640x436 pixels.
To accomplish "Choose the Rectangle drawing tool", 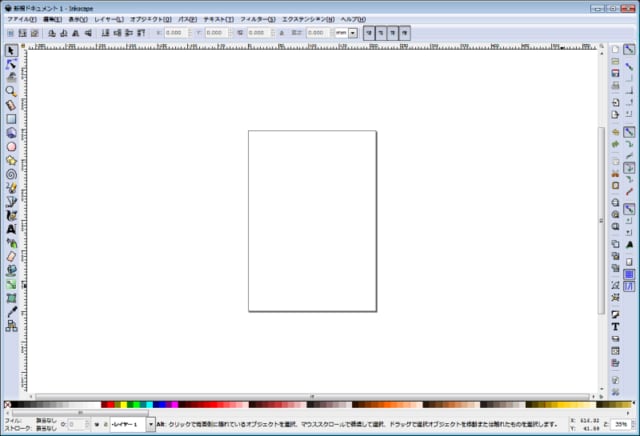I will [11, 118].
